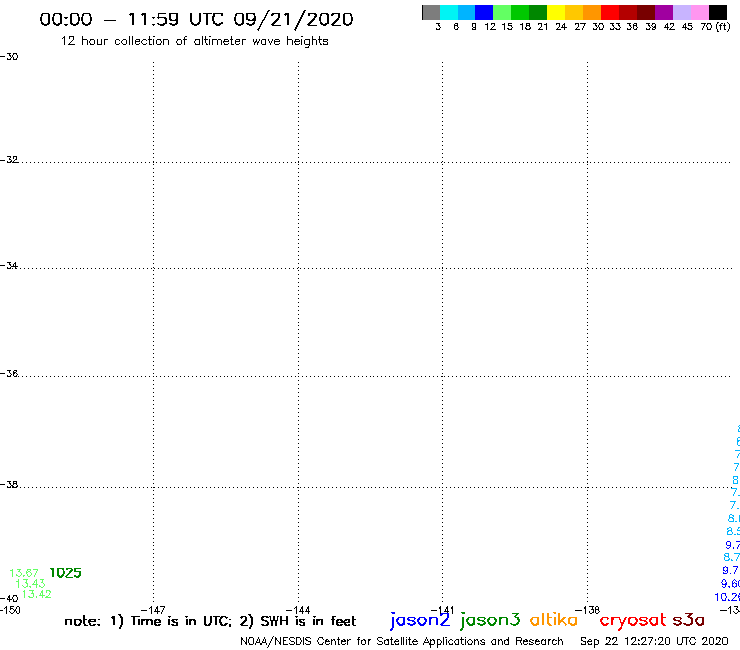Image resolution: width=740 pixels, height=650 pixels.
Task: Pick the purple swatch in the color scale
Action: [x=664, y=12]
